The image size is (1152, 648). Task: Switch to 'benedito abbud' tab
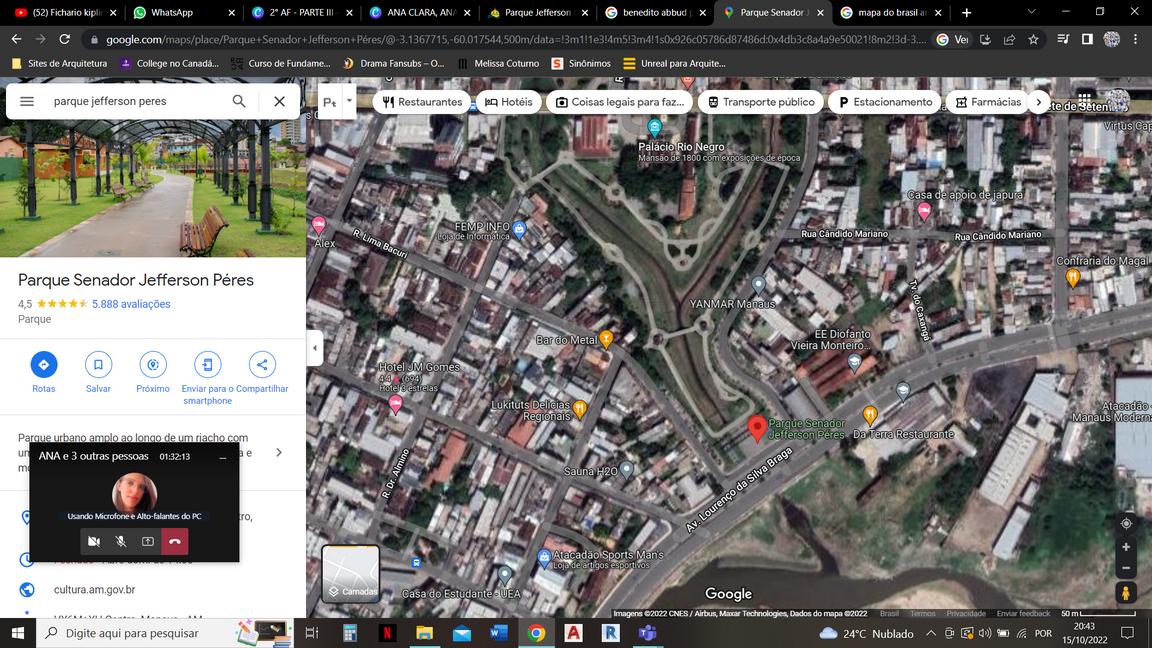pos(655,12)
